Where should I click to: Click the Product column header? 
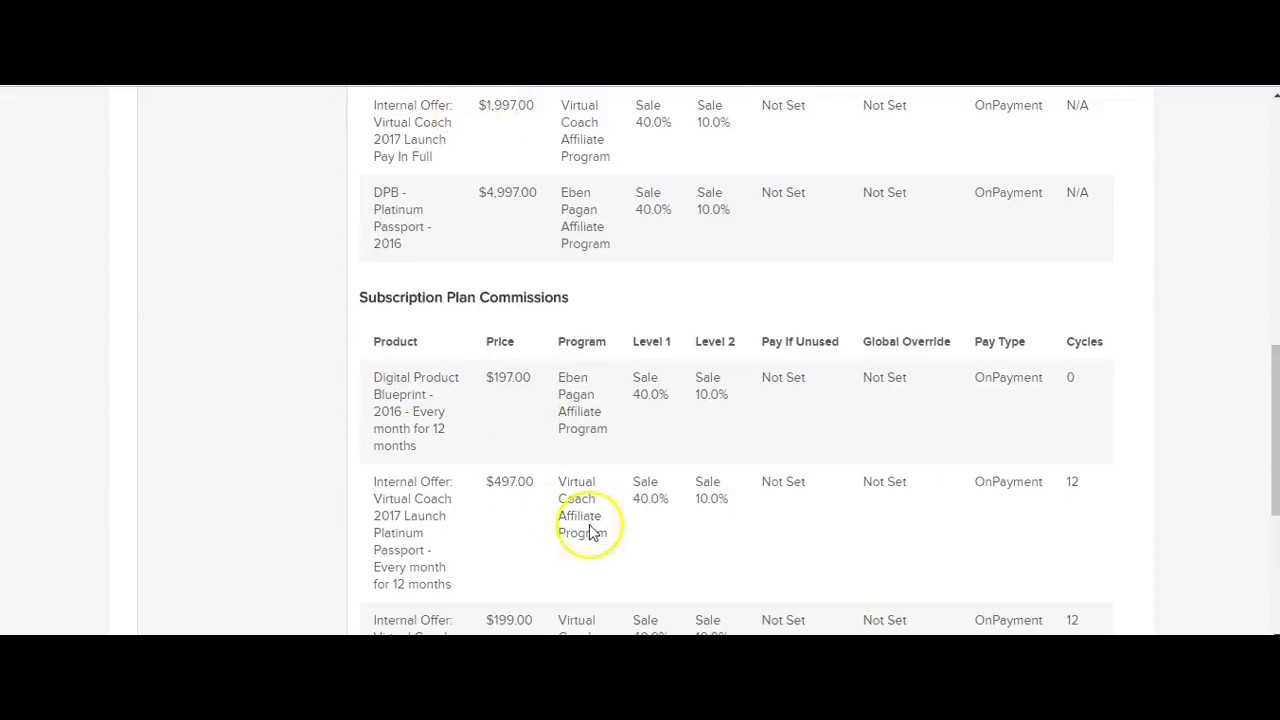point(395,341)
